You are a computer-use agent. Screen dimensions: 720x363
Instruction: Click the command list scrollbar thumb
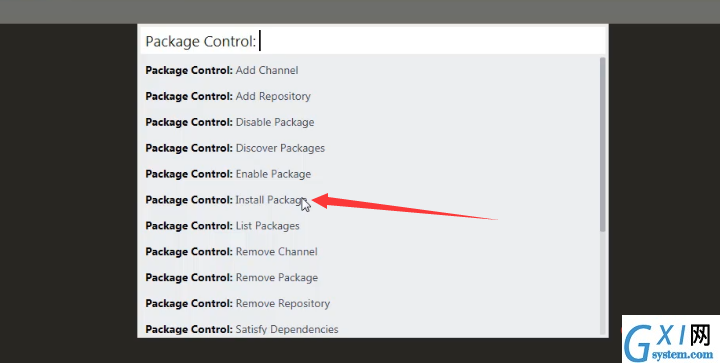(x=603, y=144)
